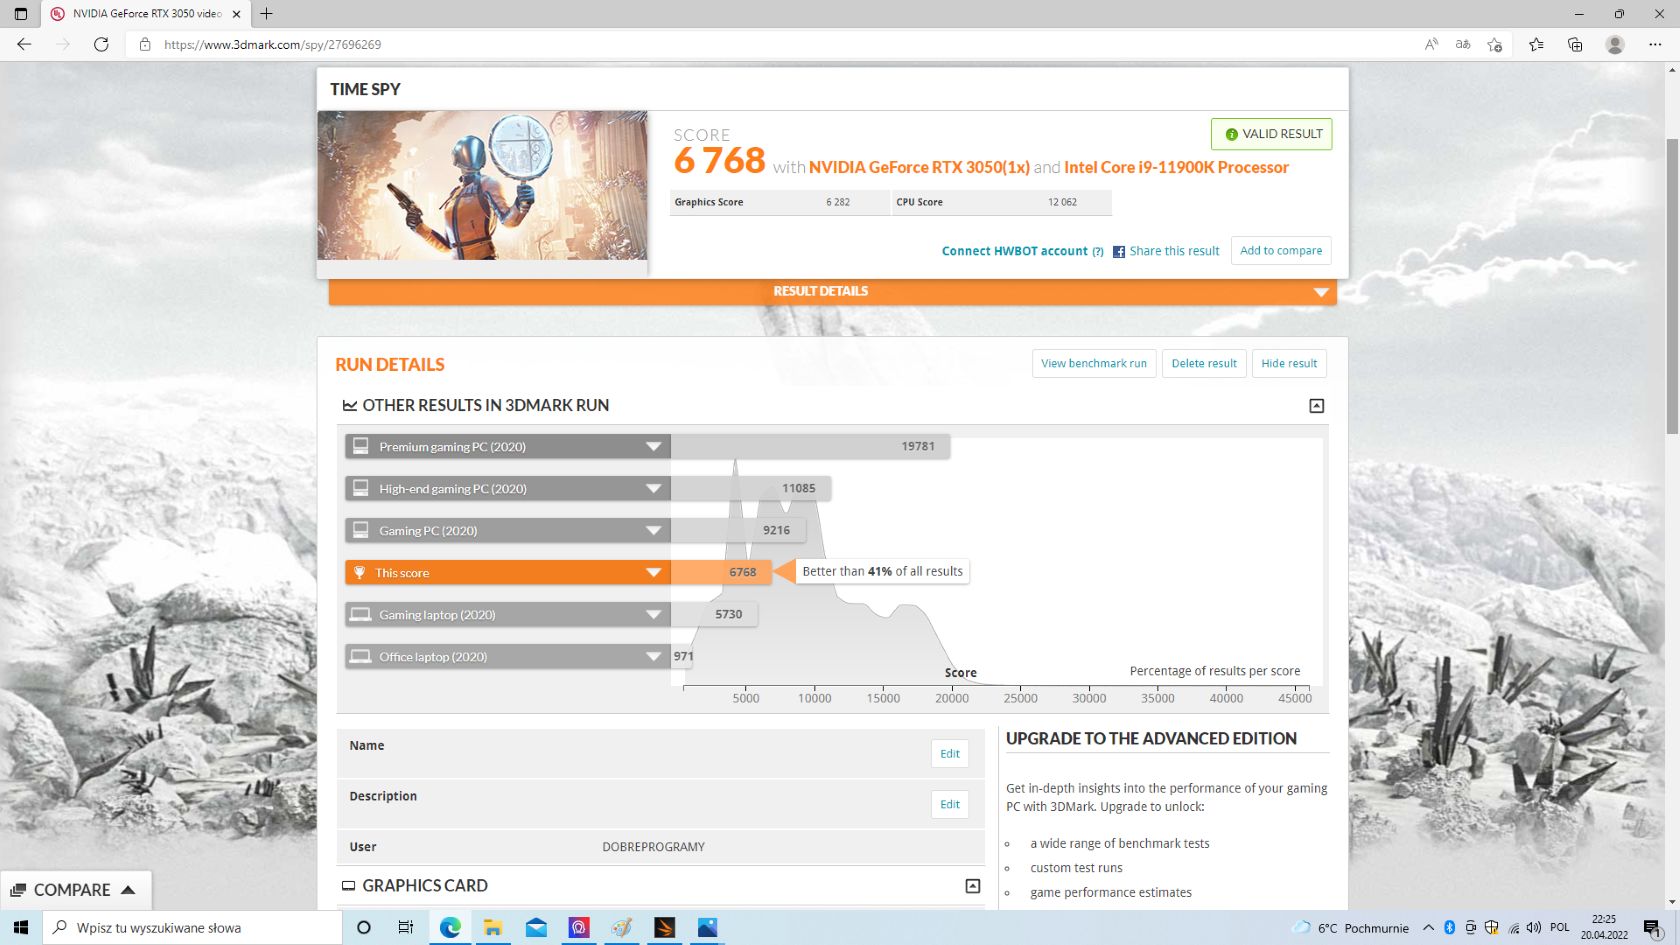Expand the RESULT DETAILS banner
This screenshot has width=1680, height=945.
click(1321, 291)
